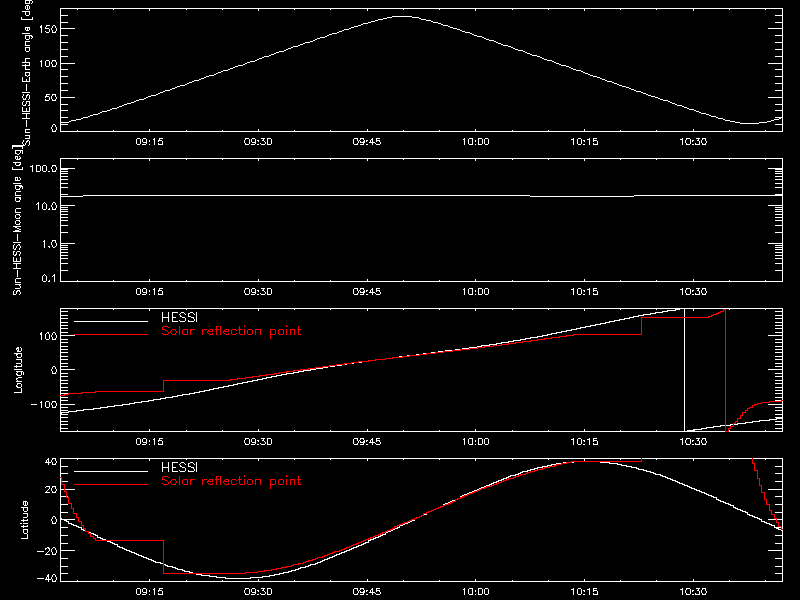Click "09:30" time label under Moon angle plot
The height and width of the screenshot is (600, 800).
[258, 292]
